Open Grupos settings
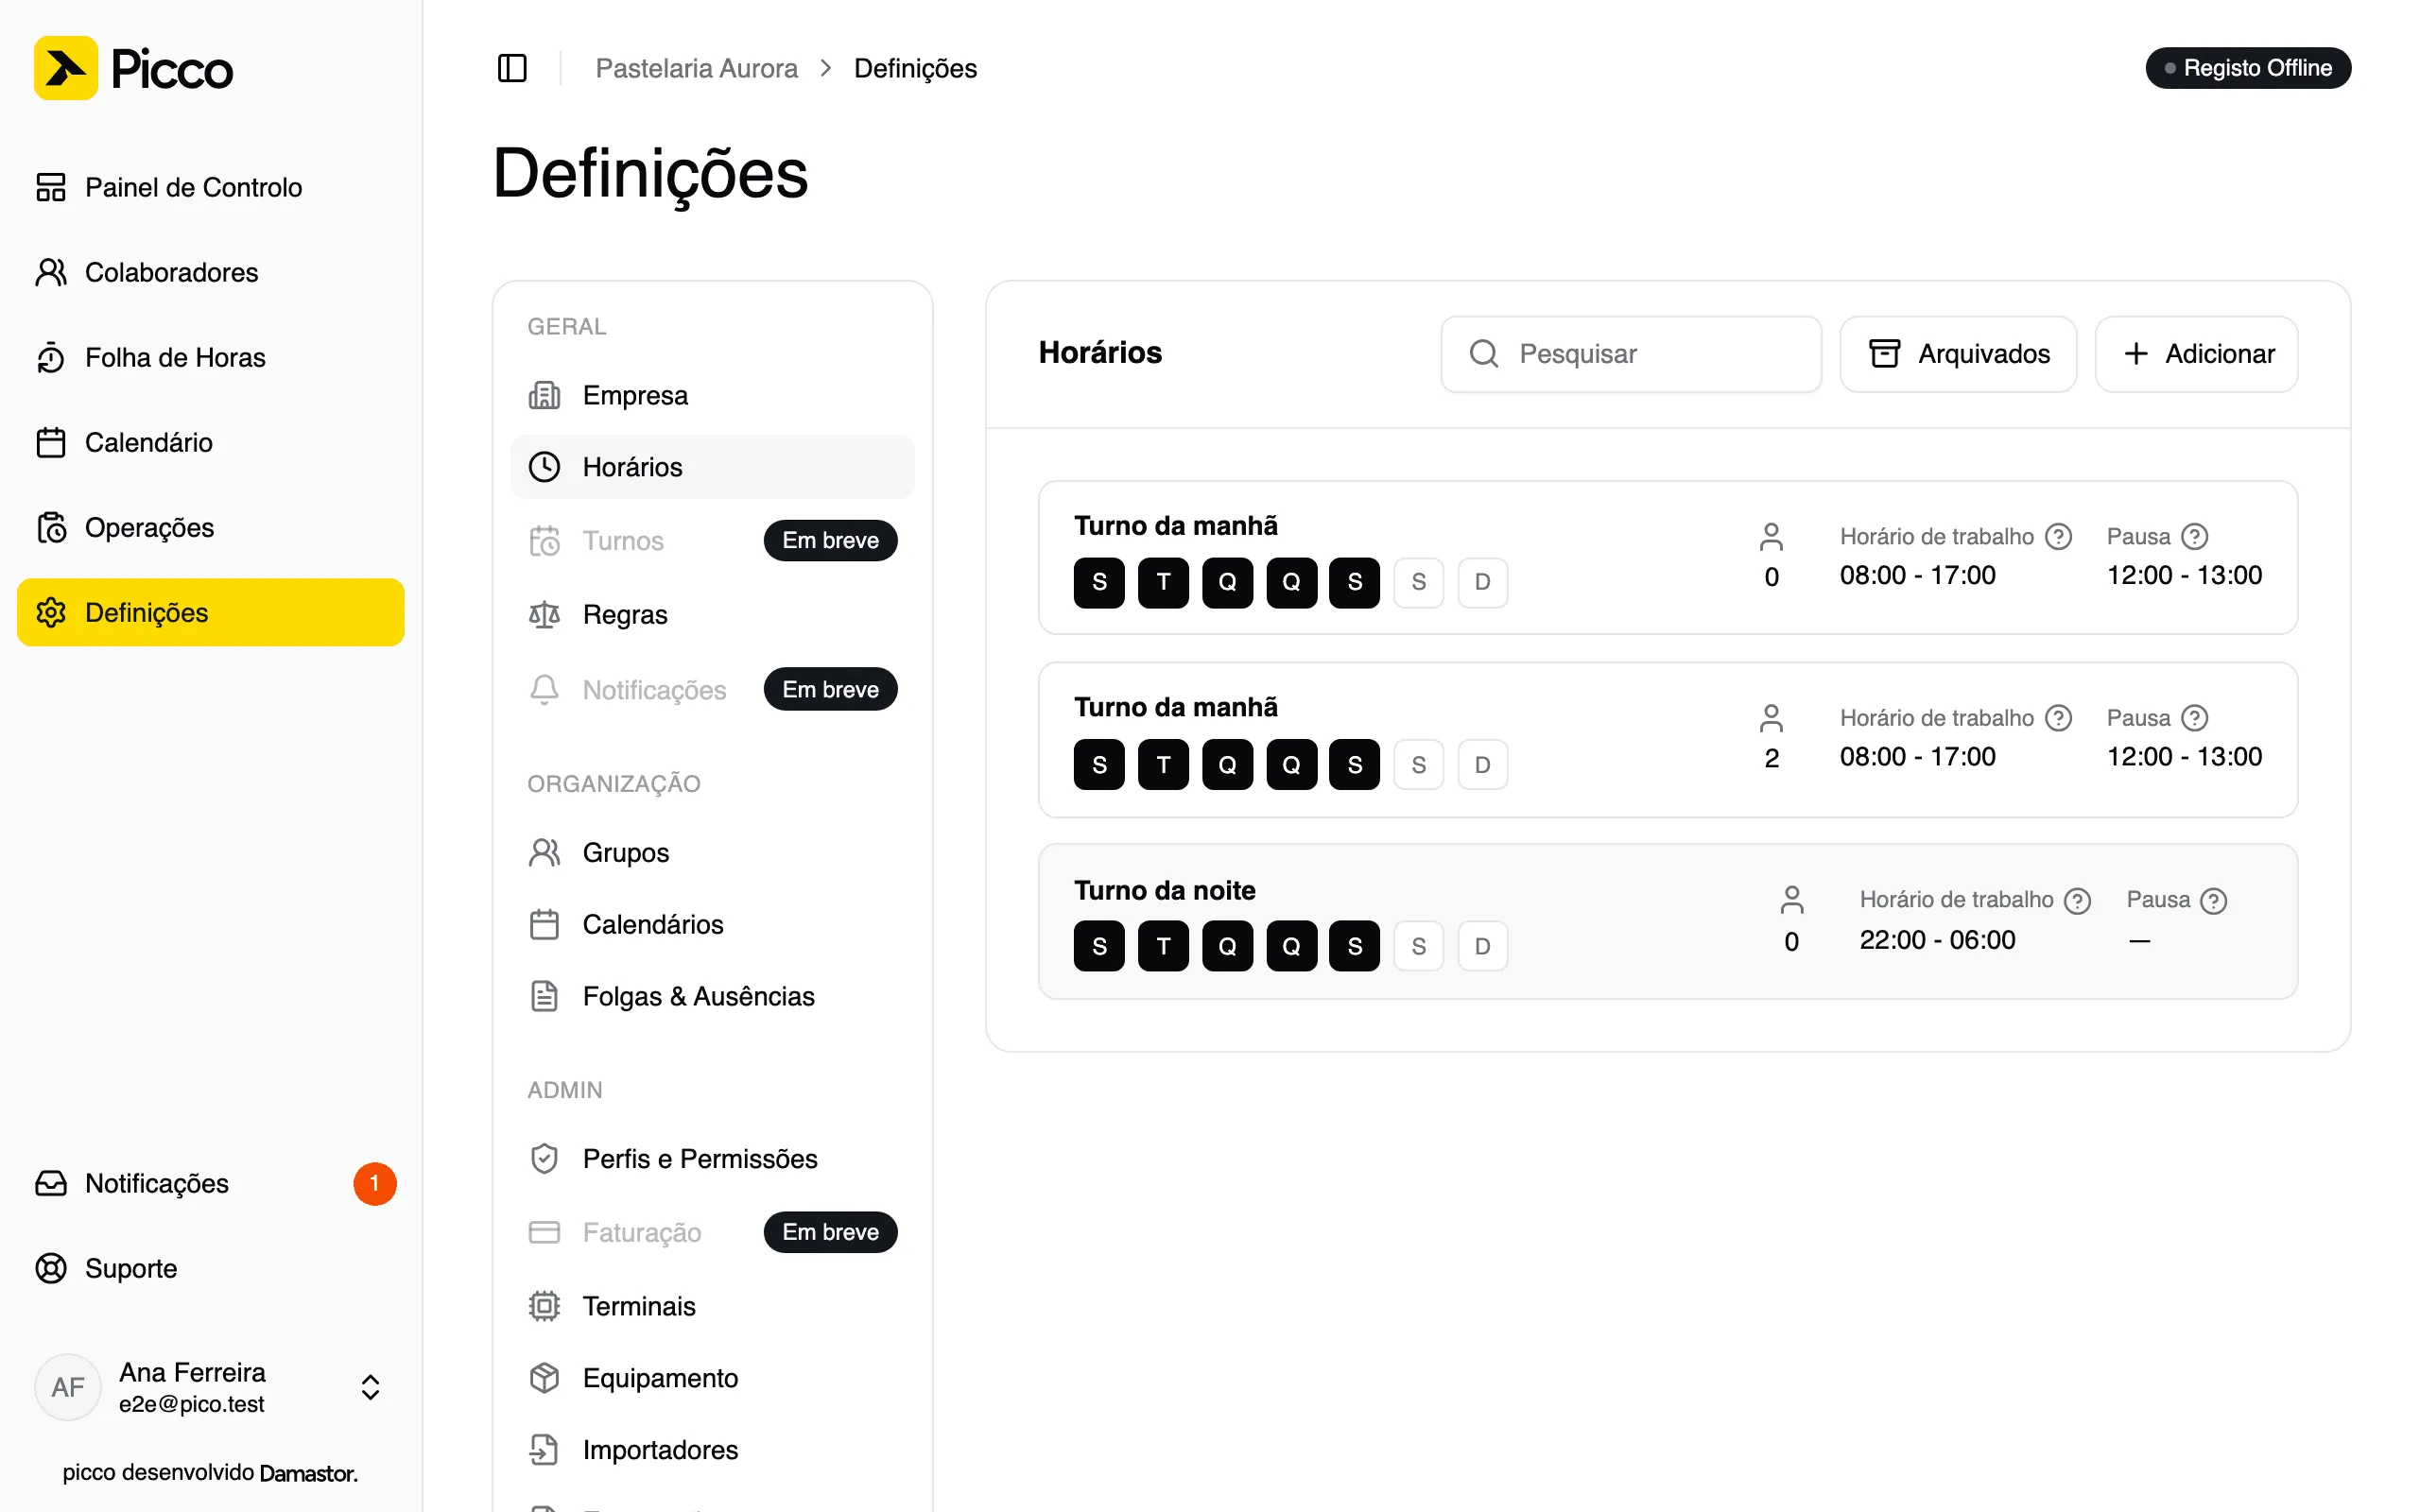 [712, 852]
